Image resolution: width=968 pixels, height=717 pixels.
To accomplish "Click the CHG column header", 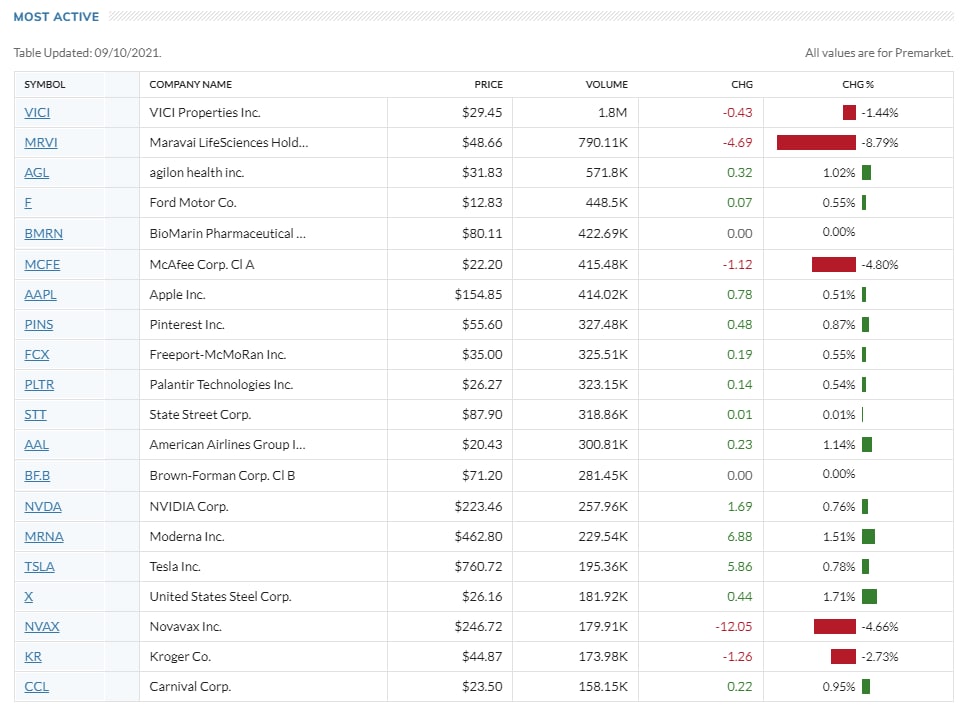I will [742, 85].
